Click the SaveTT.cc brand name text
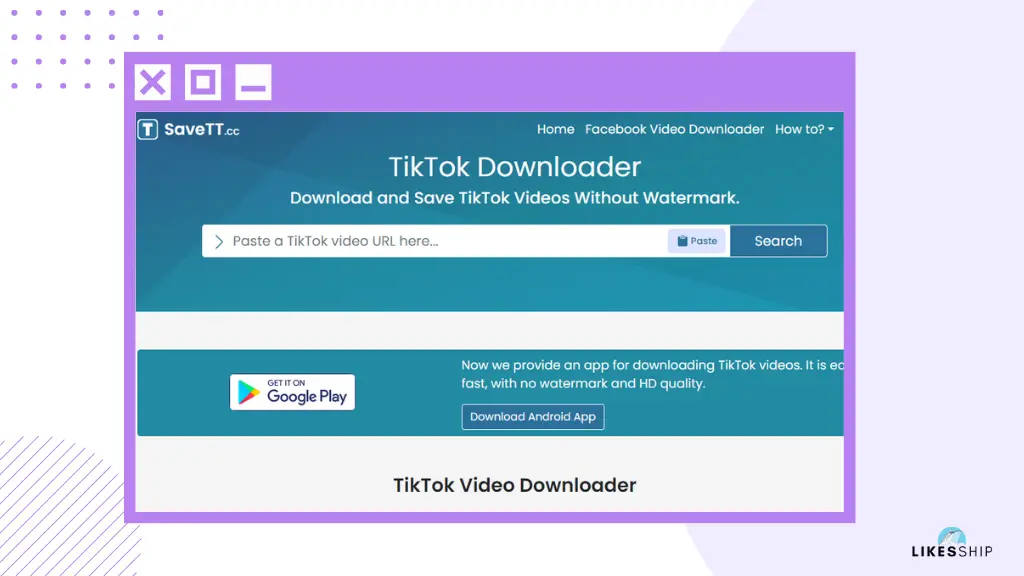This screenshot has width=1024, height=576. click(201, 129)
